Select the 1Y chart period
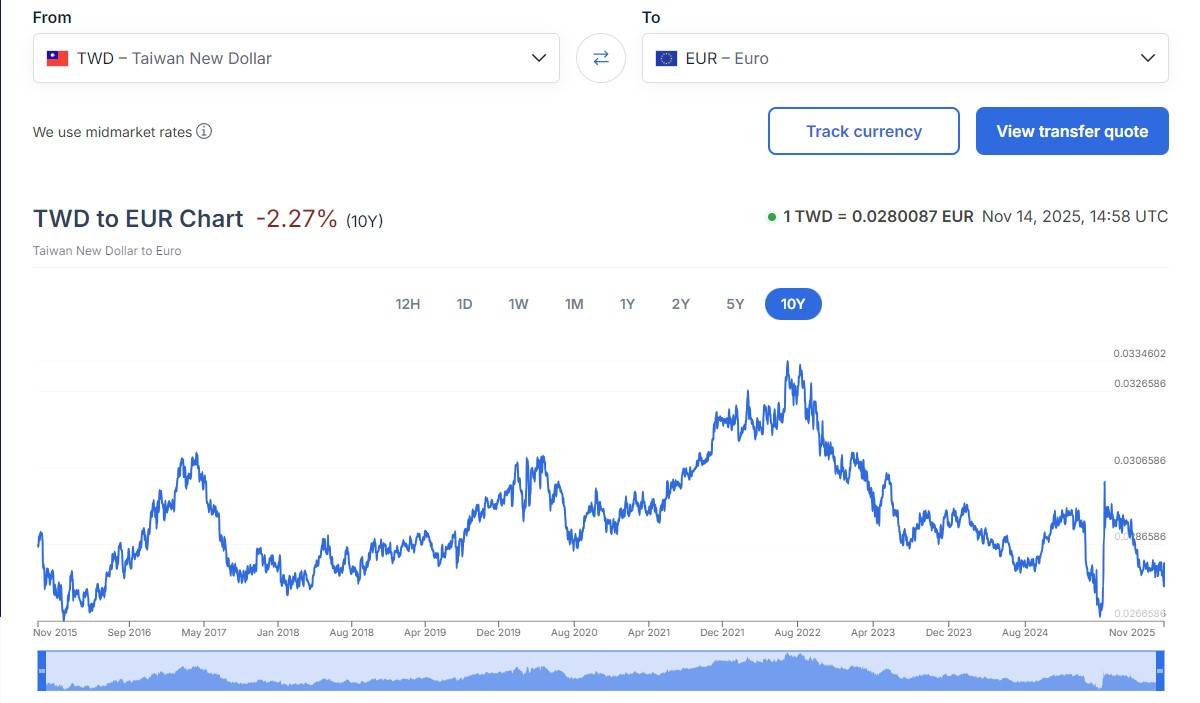This screenshot has width=1200, height=703. click(x=627, y=304)
